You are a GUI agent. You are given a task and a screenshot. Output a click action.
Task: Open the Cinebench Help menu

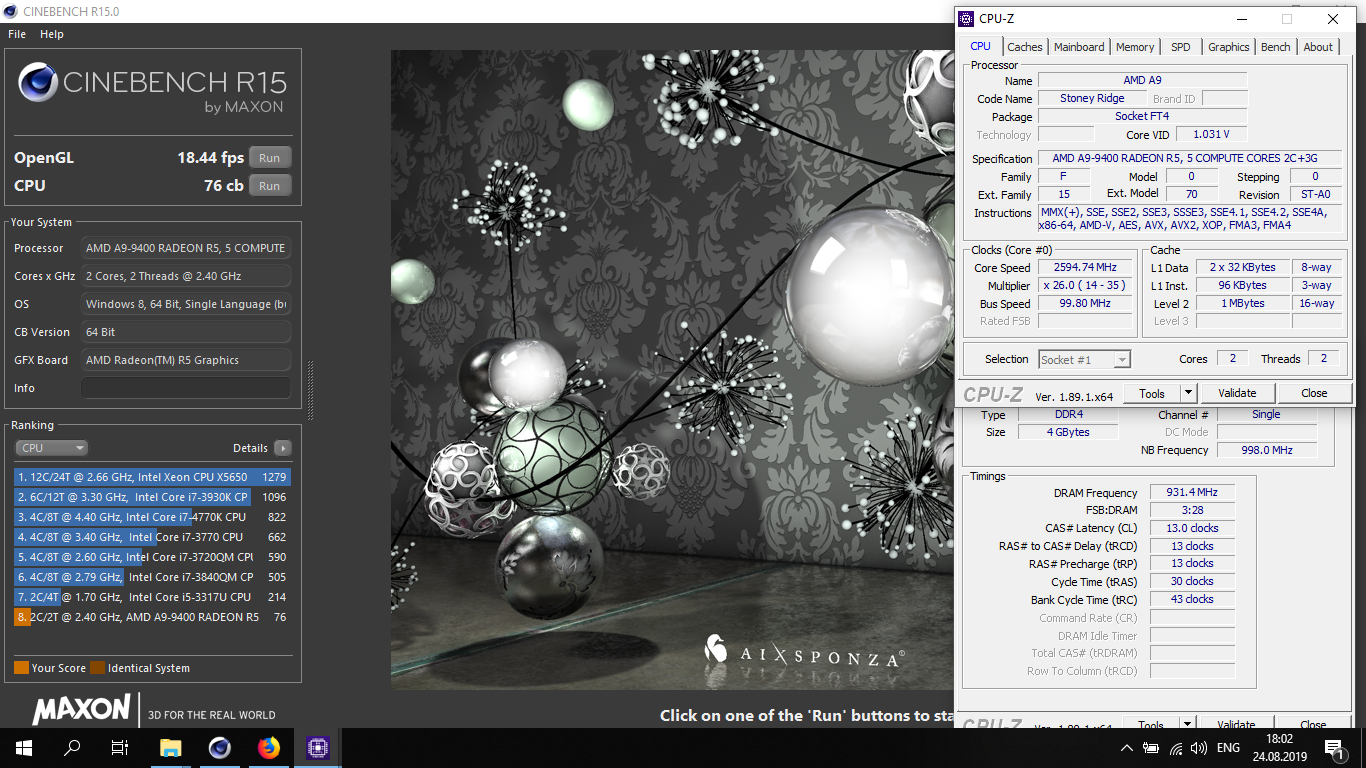coord(52,34)
